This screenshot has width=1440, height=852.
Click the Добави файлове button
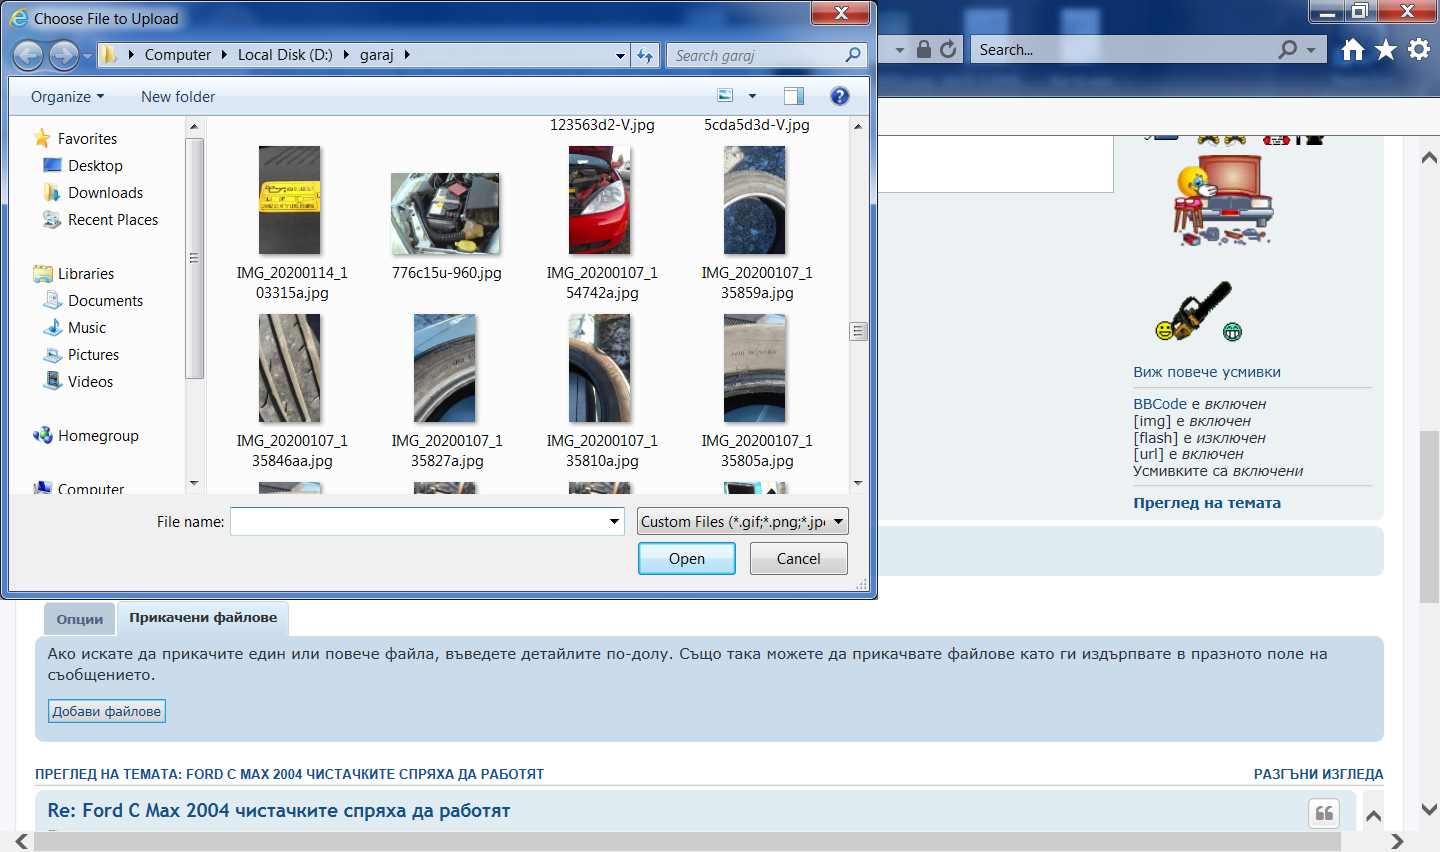[107, 711]
